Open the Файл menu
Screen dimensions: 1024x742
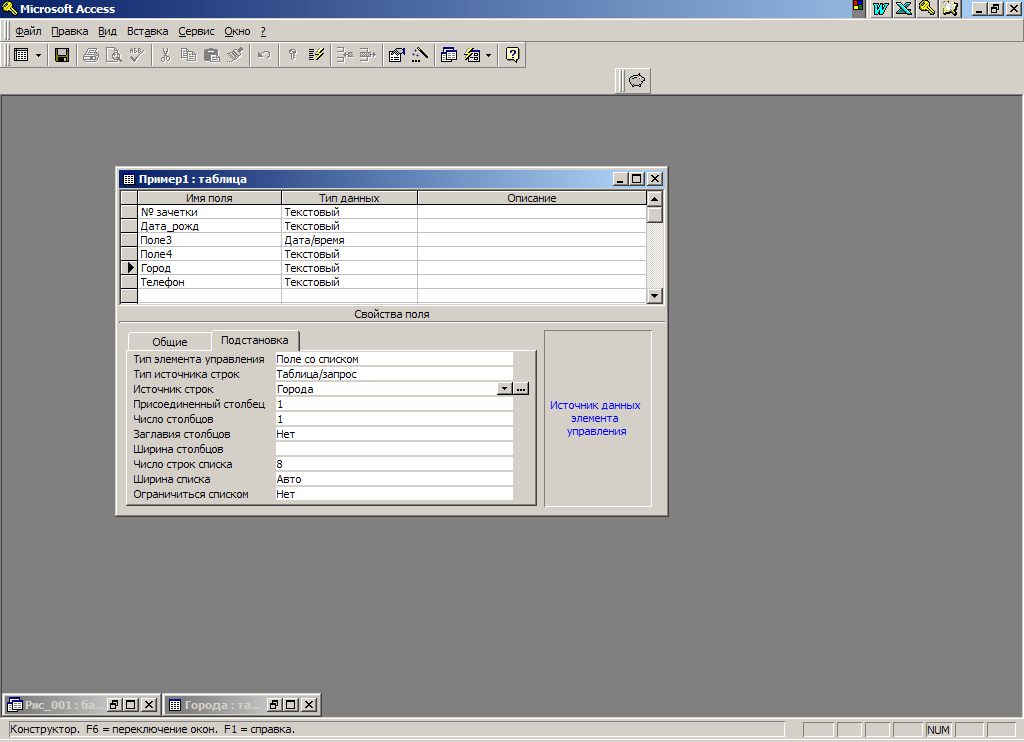(28, 31)
